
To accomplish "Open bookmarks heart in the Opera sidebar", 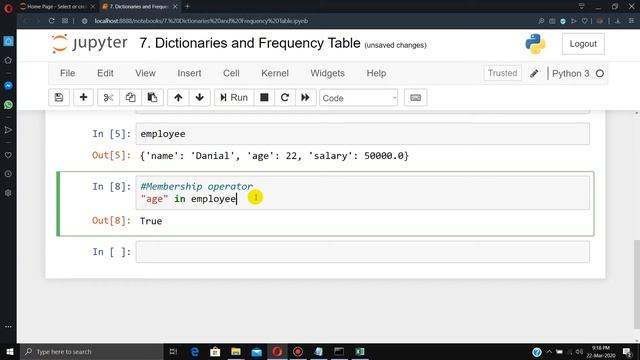I will [x=8, y=155].
